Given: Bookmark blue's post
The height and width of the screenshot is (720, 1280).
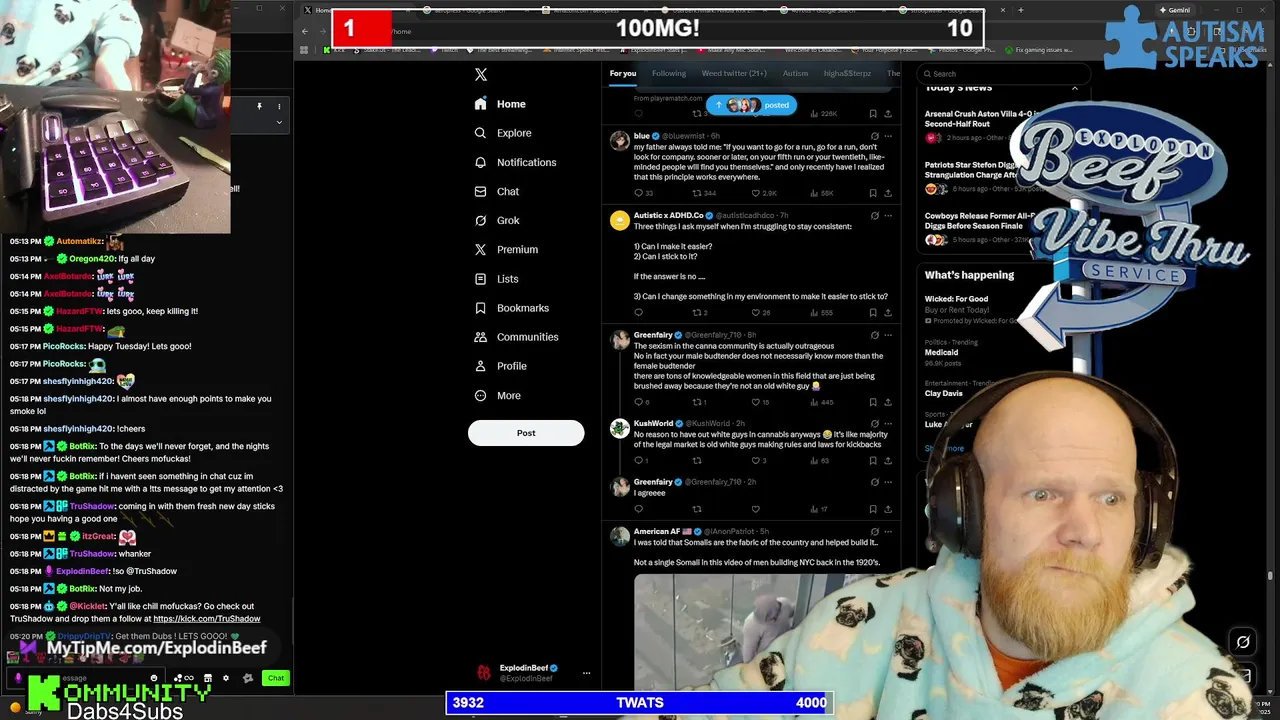Looking at the screenshot, I should click(873, 193).
